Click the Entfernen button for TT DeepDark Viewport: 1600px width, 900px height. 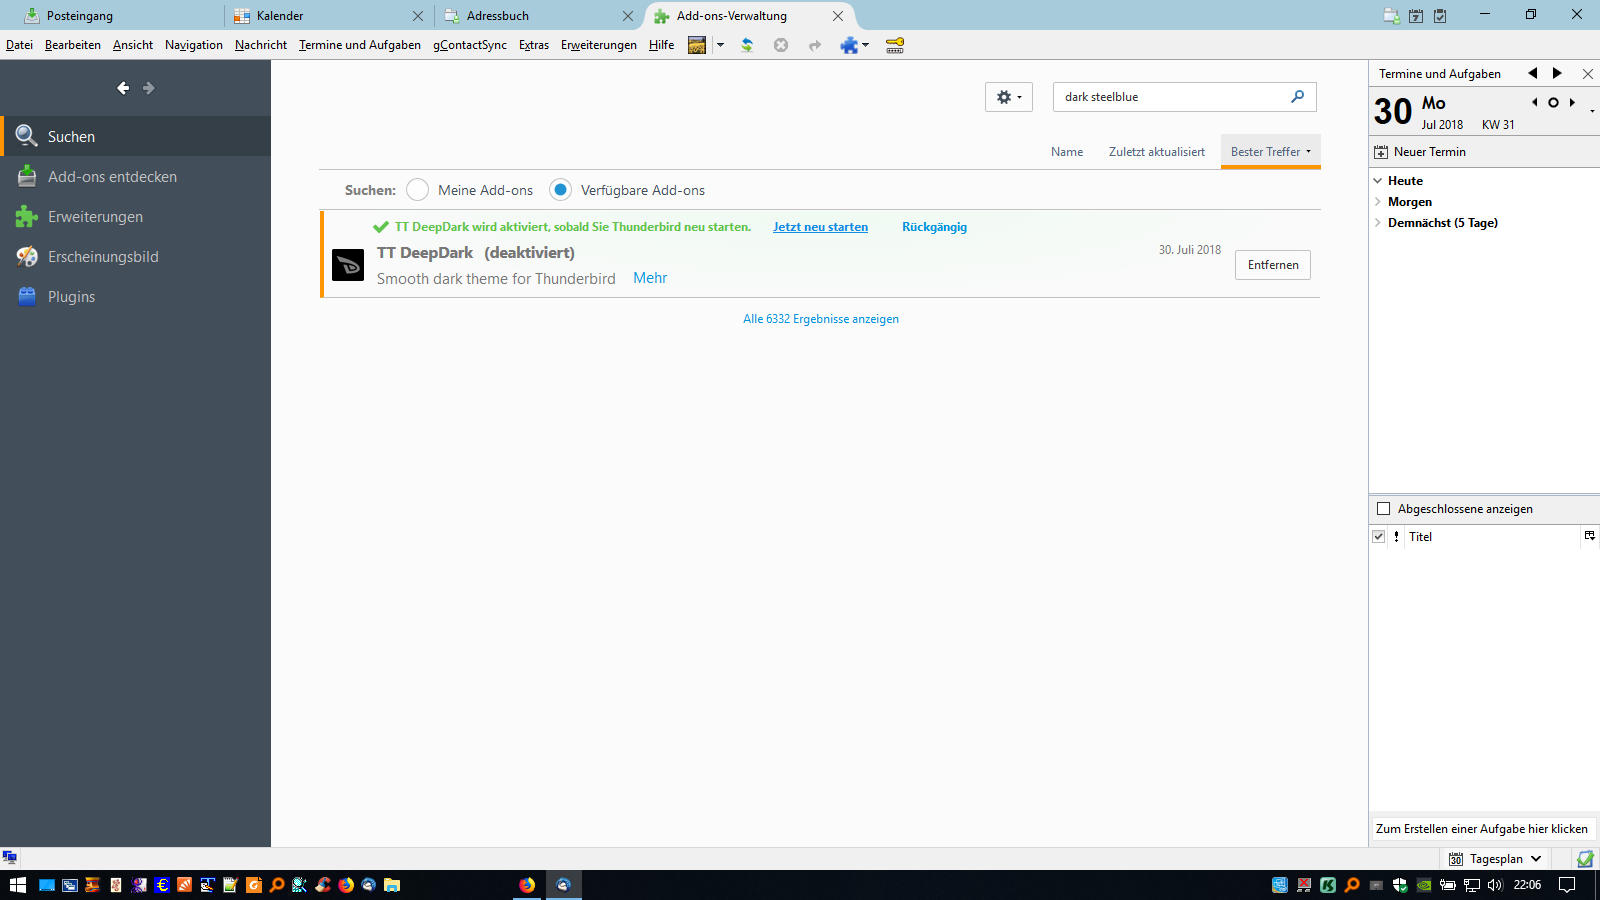1273,265
